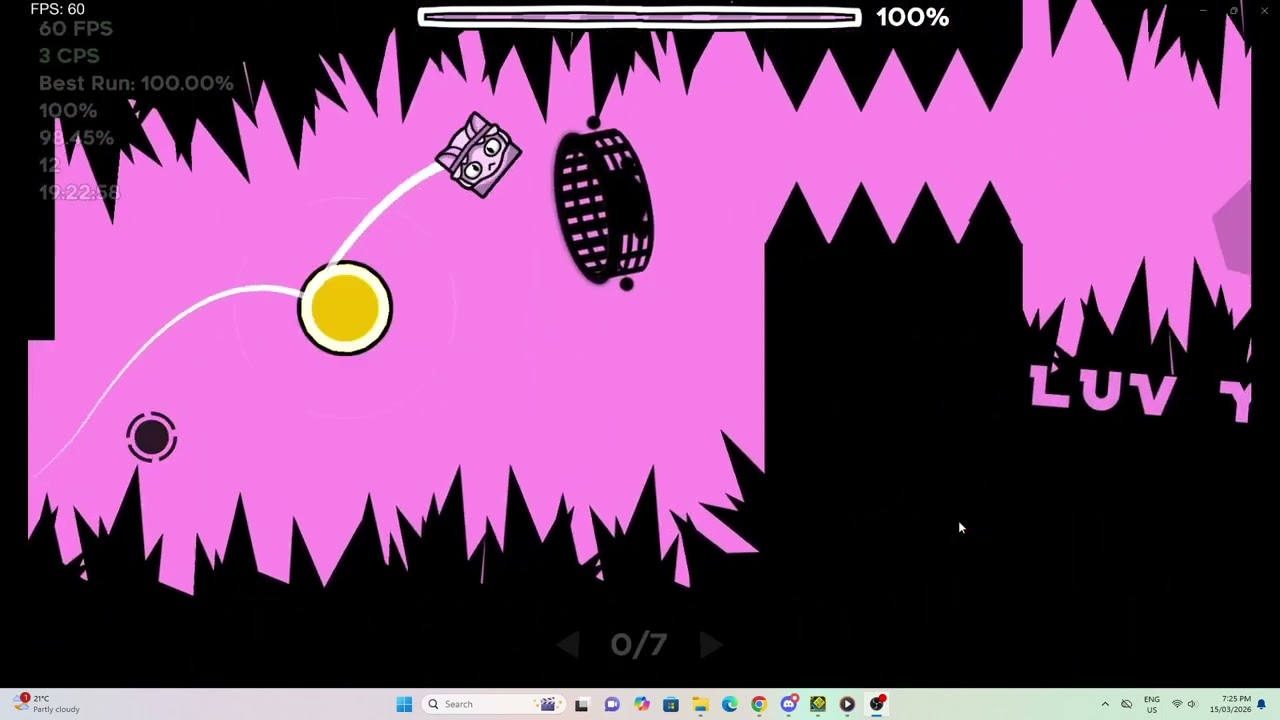Open Microsoft Edge from the taskbar
Viewport: 1280px width, 720px height.
tap(730, 704)
